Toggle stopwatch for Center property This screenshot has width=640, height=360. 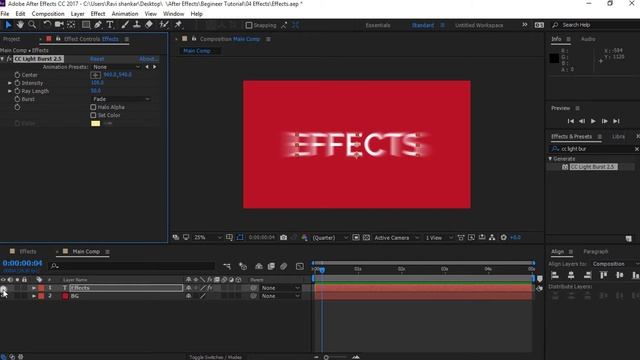pyautogui.click(x=17, y=75)
